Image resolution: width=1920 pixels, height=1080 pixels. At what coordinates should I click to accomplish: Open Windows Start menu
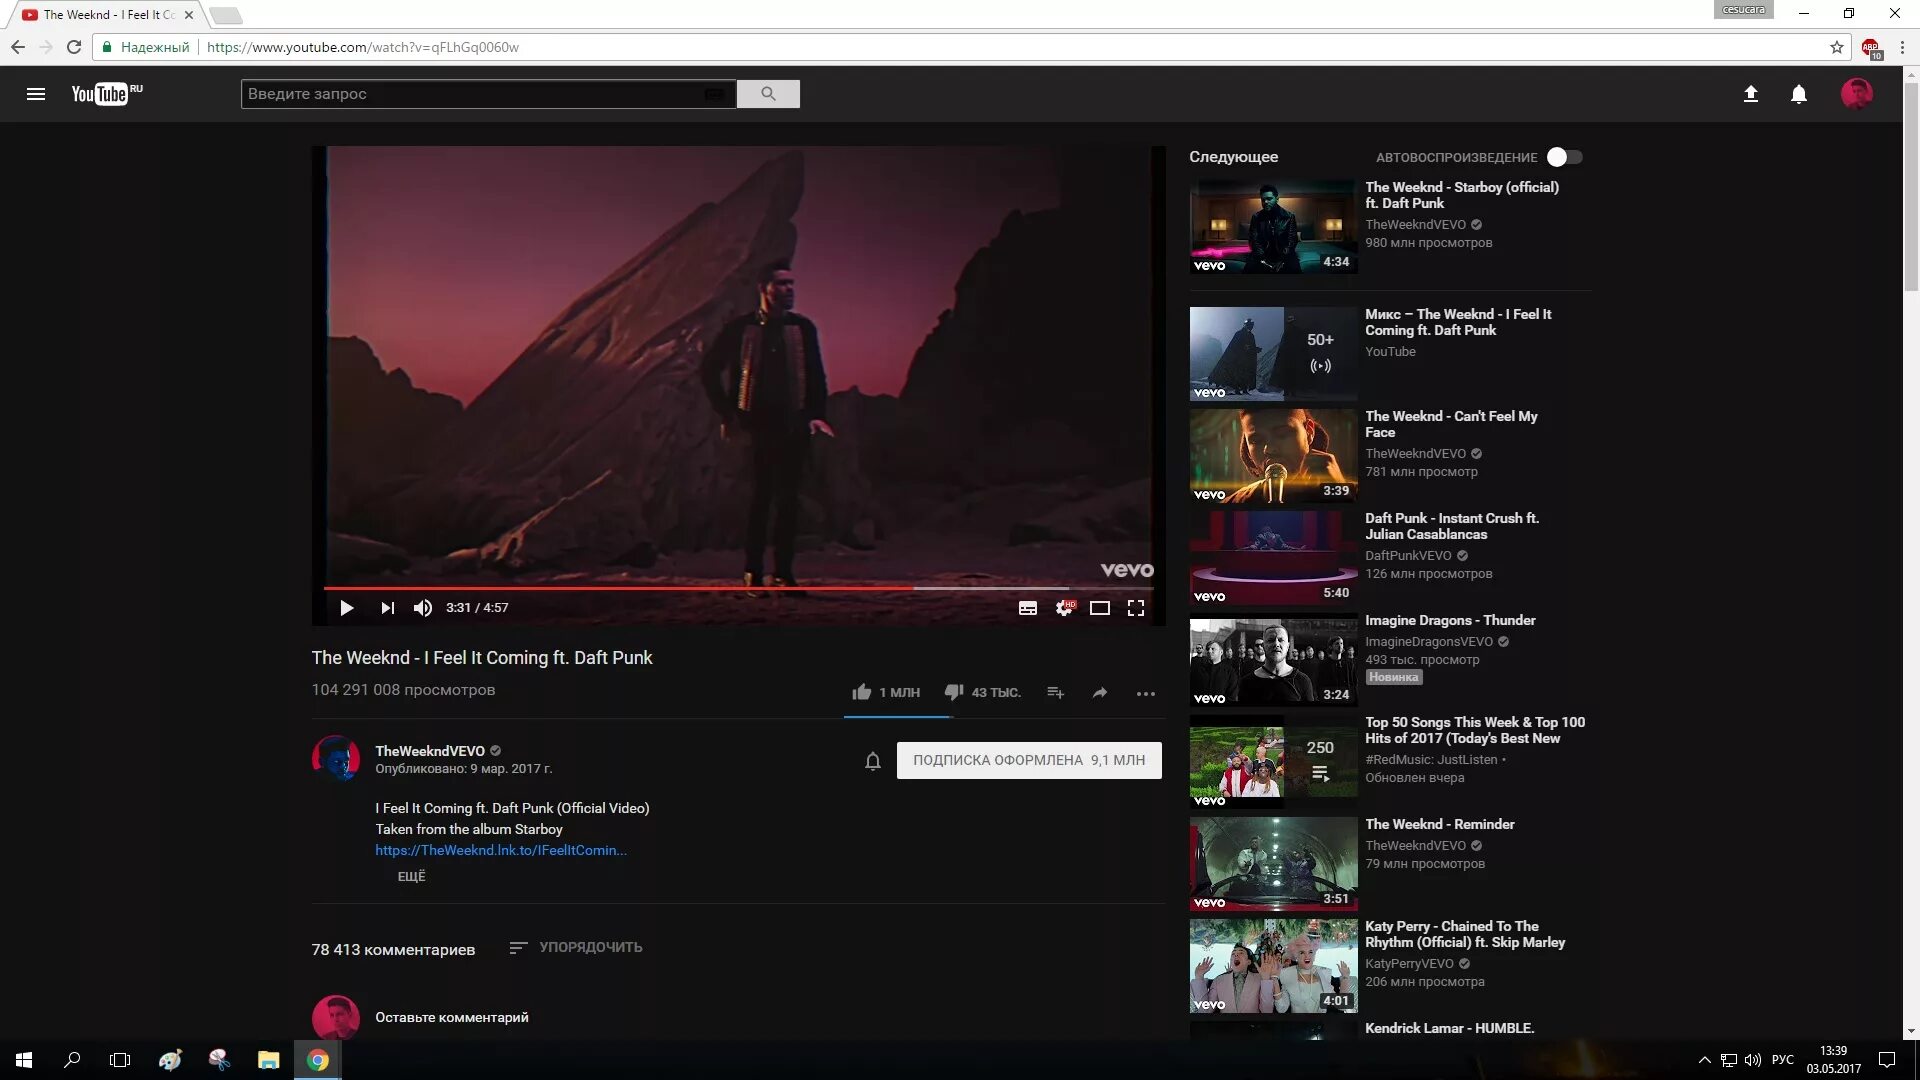click(24, 1060)
